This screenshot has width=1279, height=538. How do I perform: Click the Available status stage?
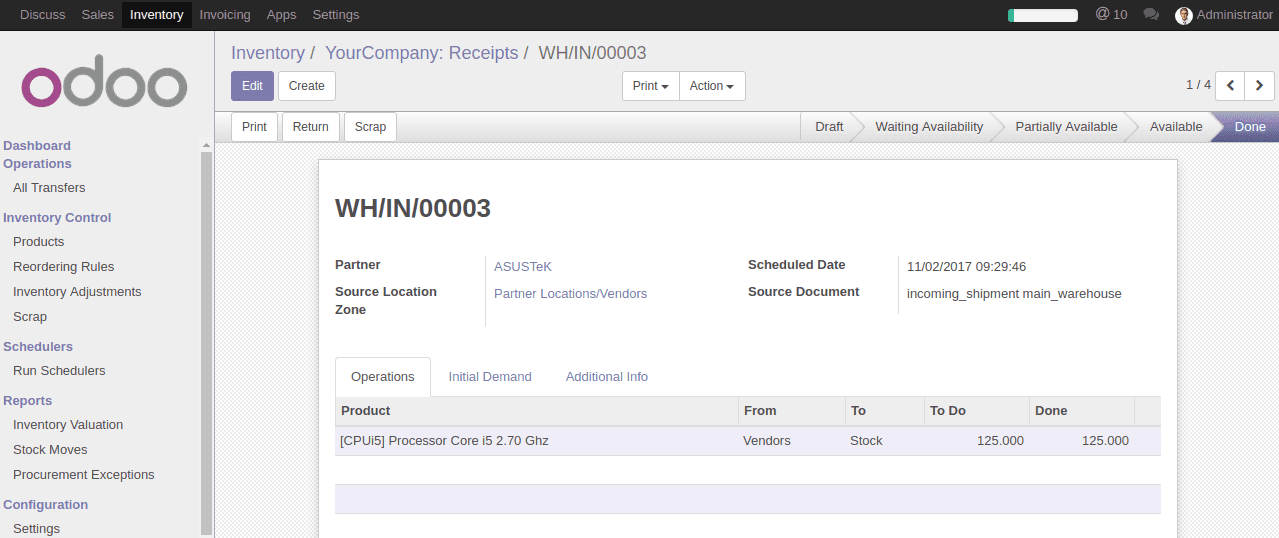tap(1176, 127)
